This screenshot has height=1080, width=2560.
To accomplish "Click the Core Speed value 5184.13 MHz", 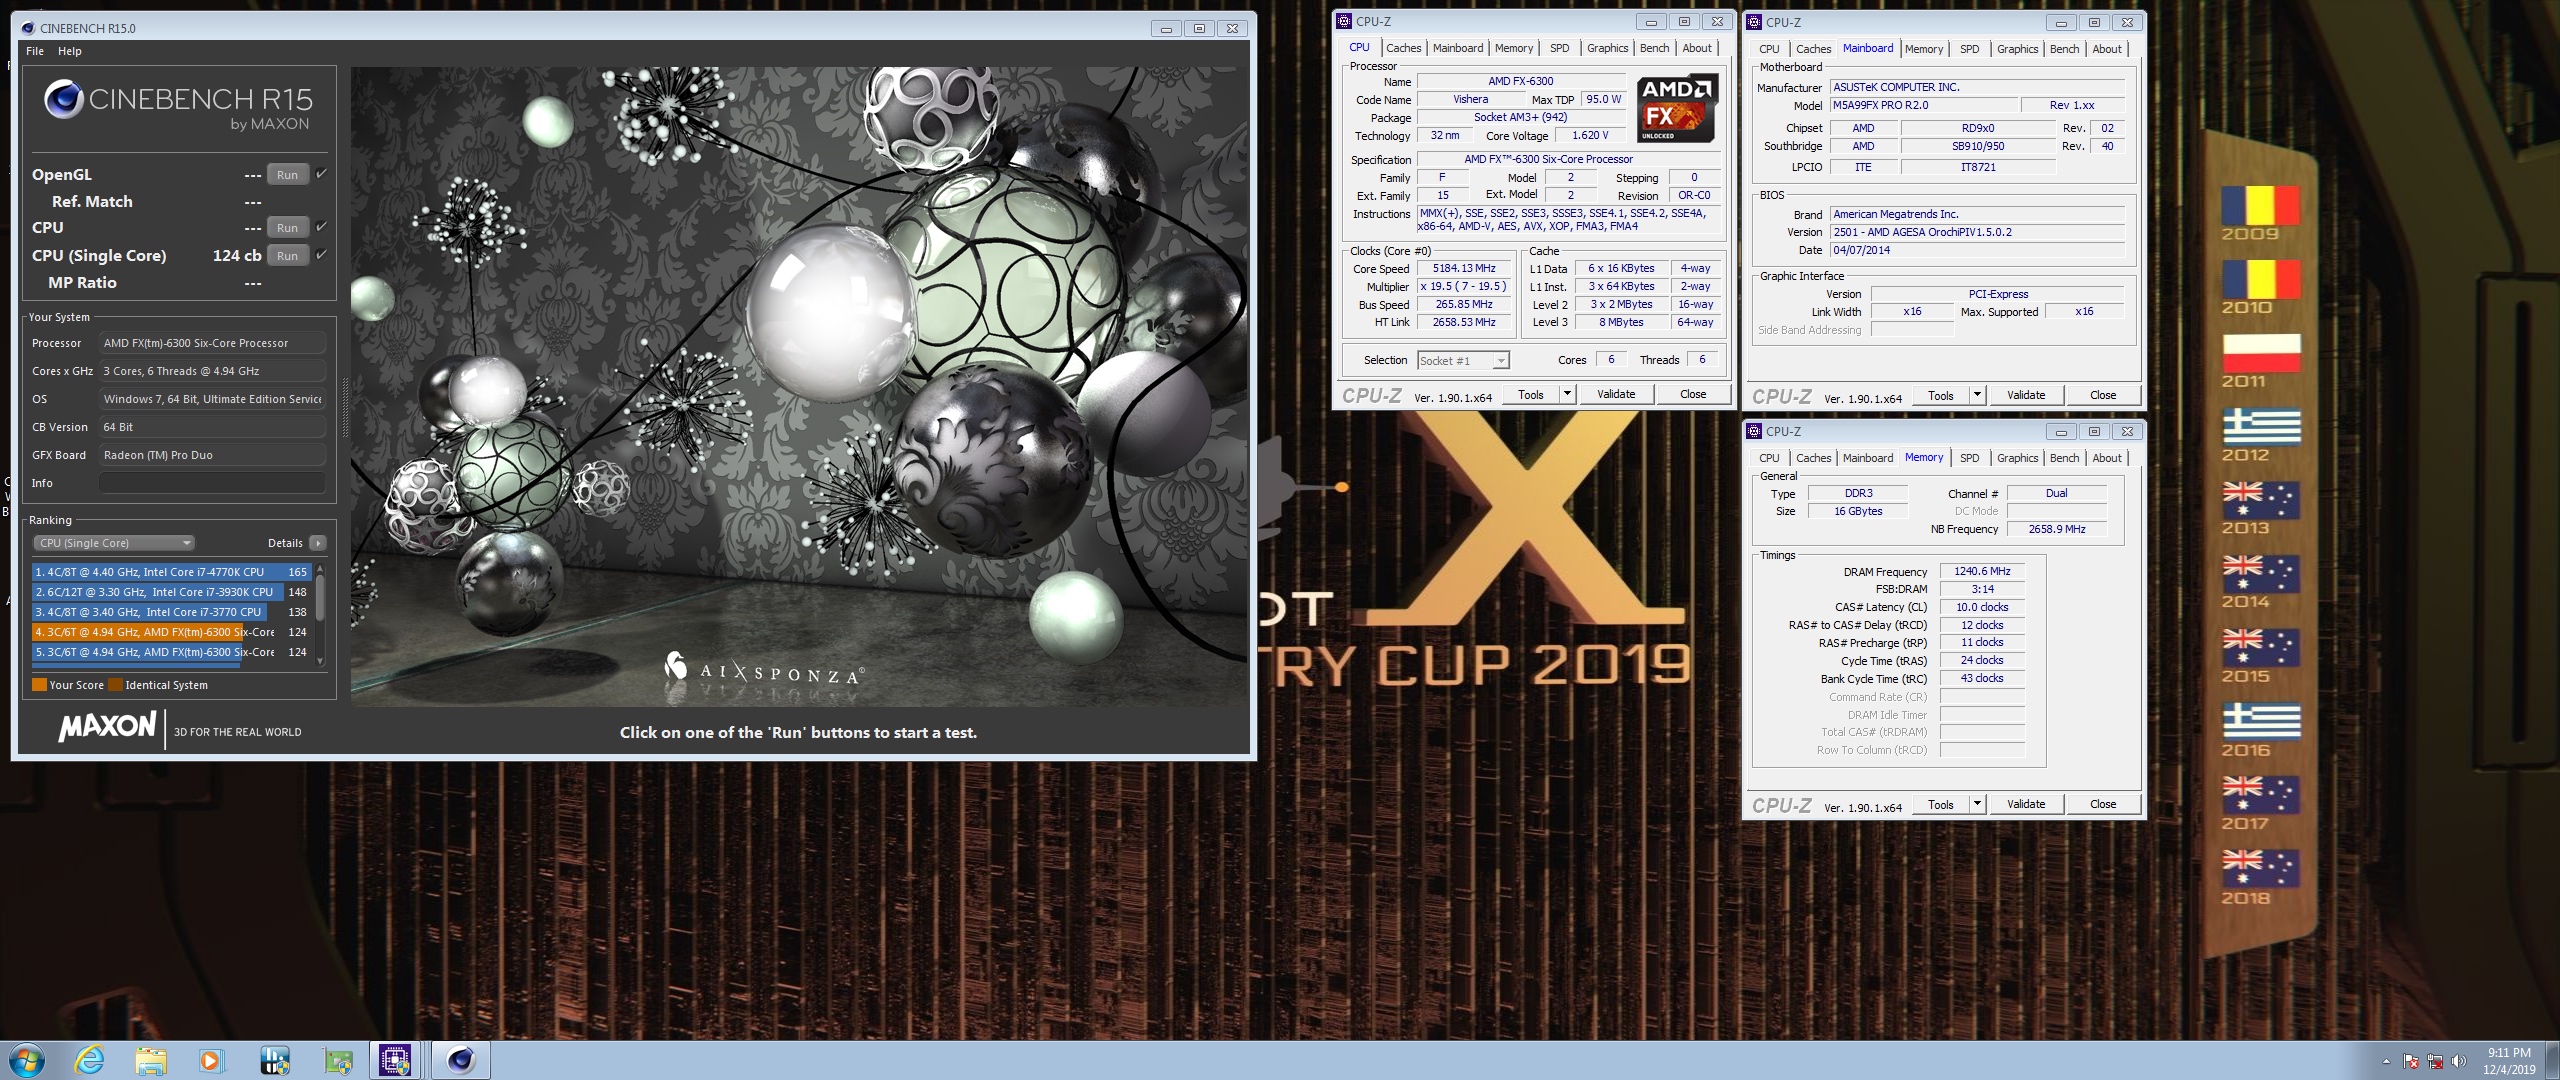I will tap(1464, 268).
